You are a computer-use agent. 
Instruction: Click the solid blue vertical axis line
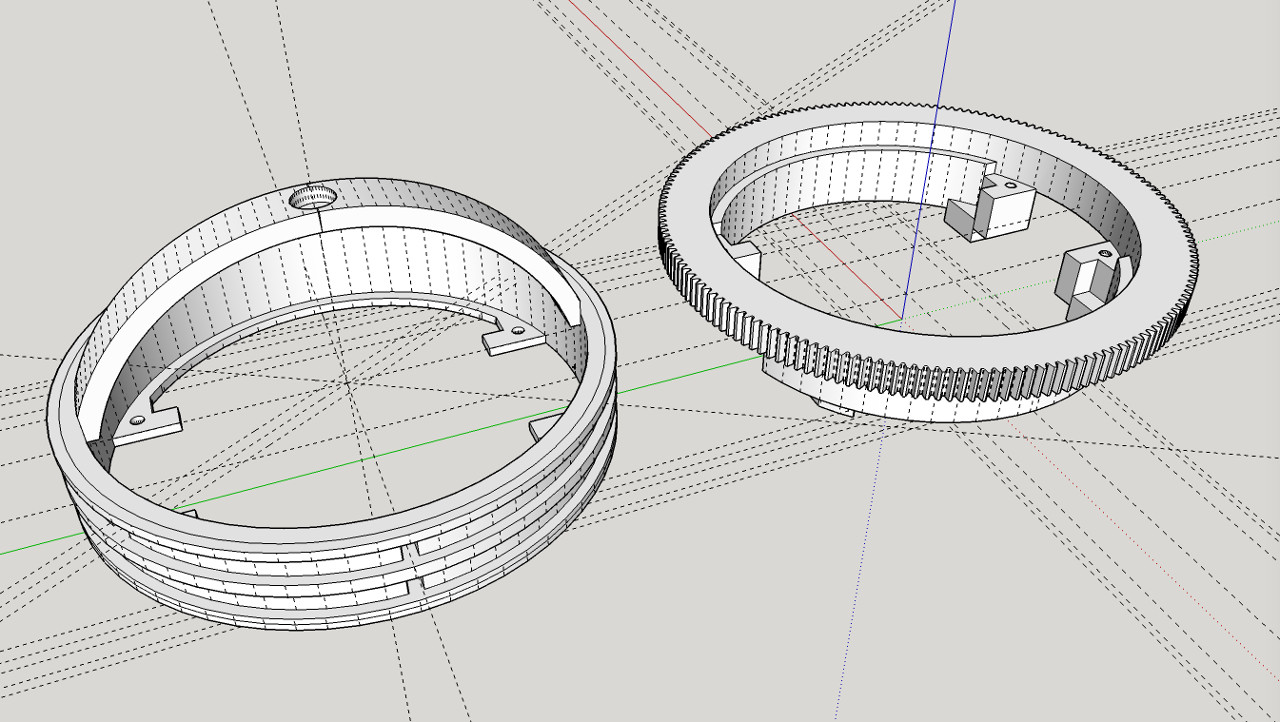(929, 160)
